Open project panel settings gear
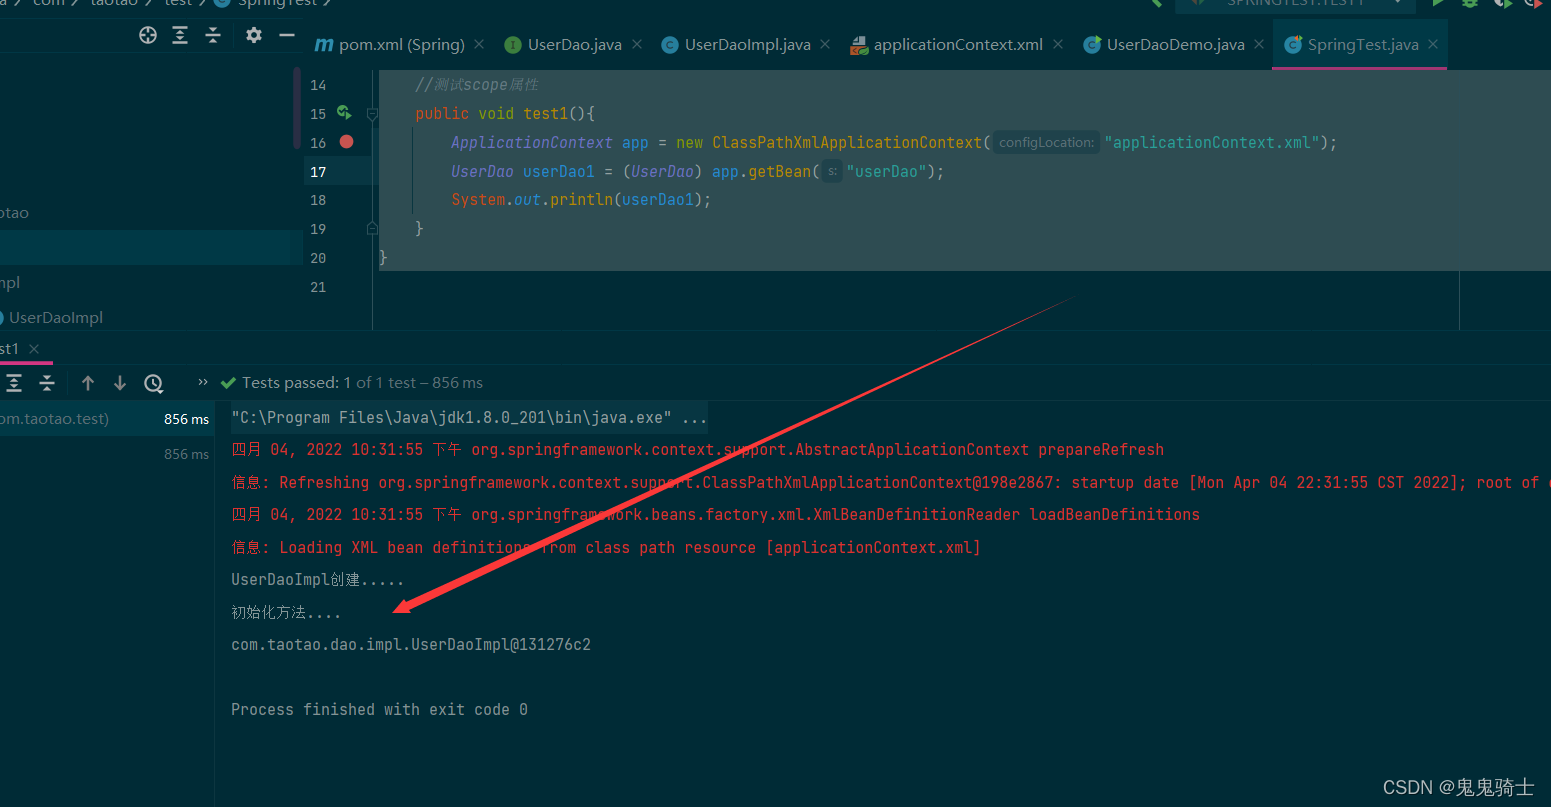Image resolution: width=1551 pixels, height=807 pixels. coord(254,35)
